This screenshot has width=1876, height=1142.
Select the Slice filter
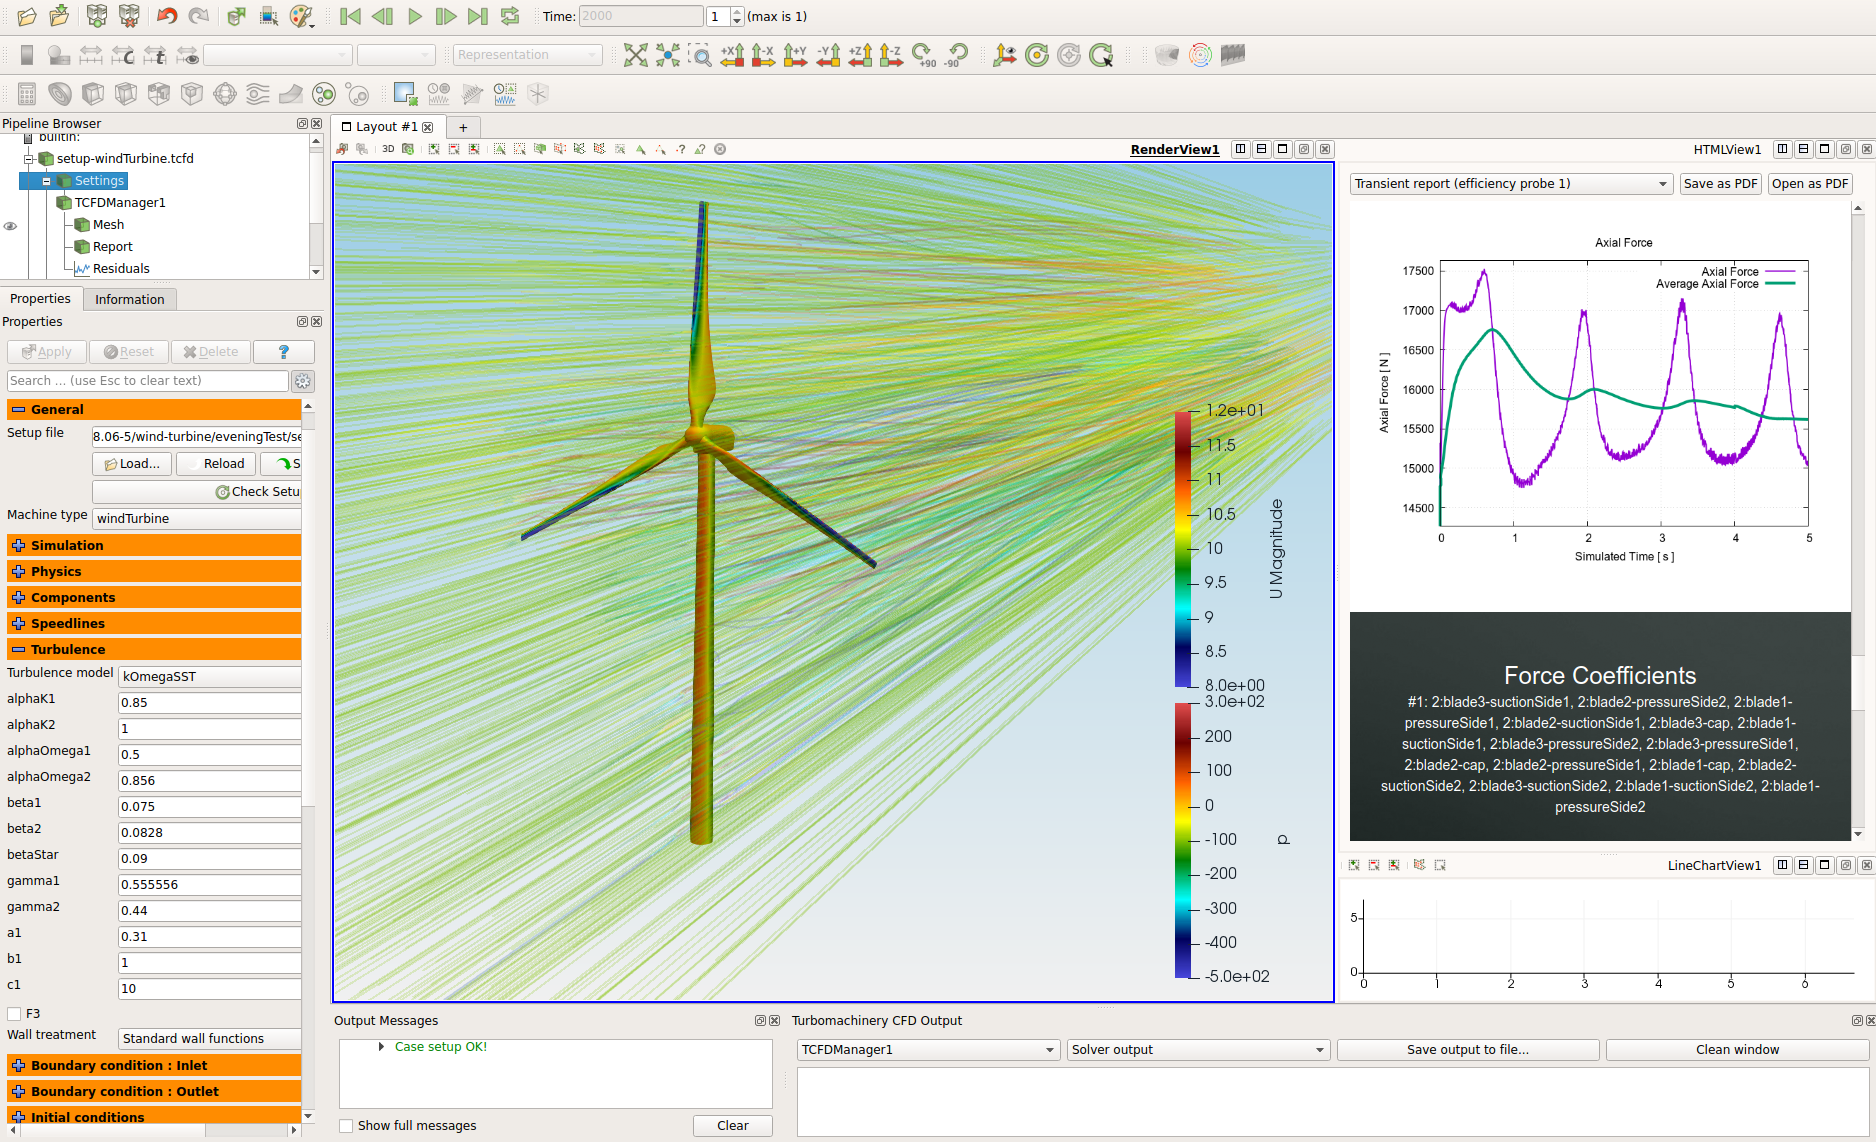(x=124, y=93)
